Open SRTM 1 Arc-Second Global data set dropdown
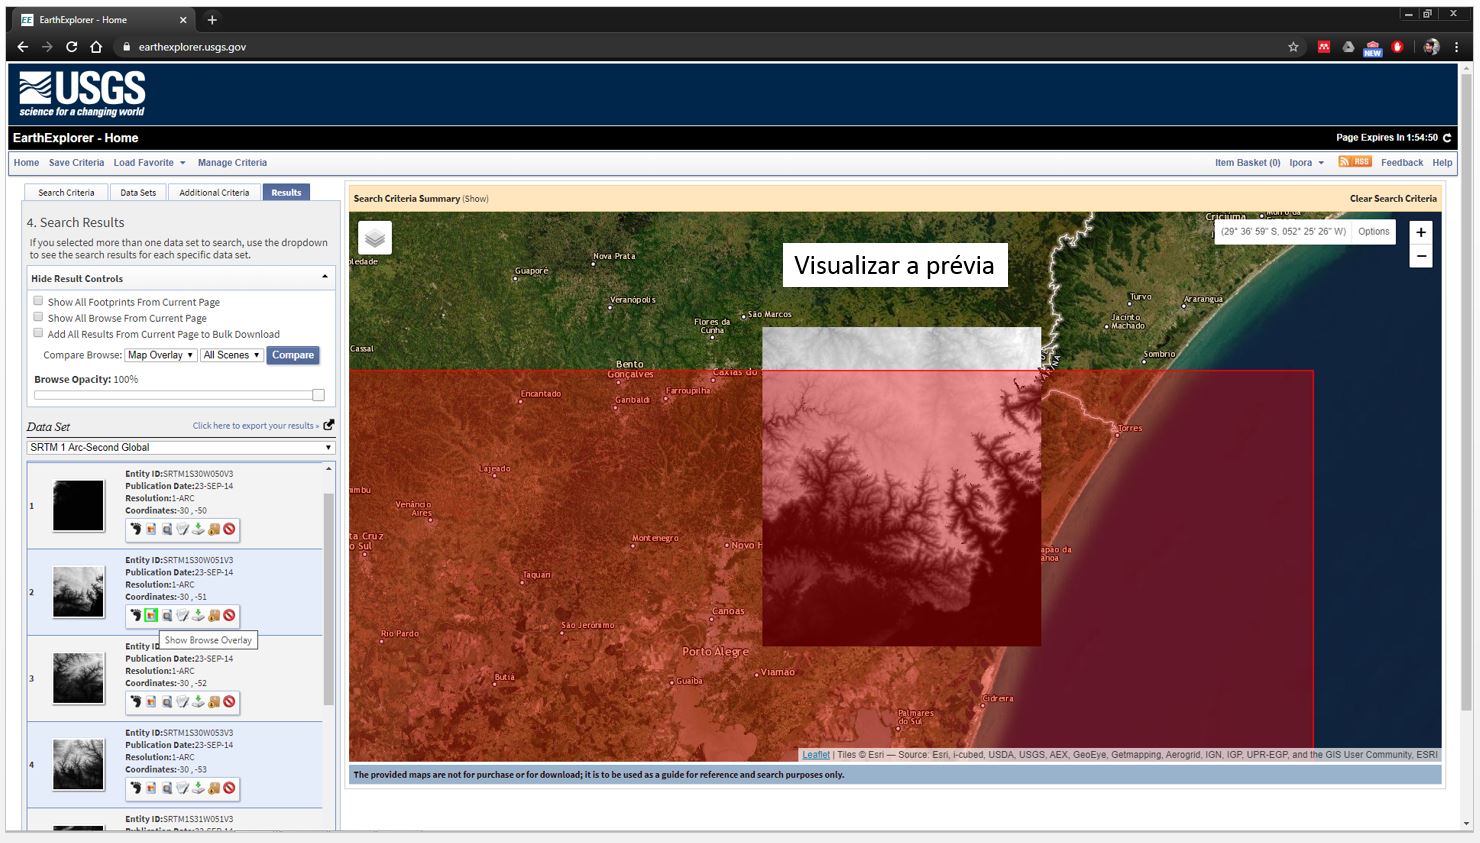Screen dimensions: 1480x843 coord(180,447)
